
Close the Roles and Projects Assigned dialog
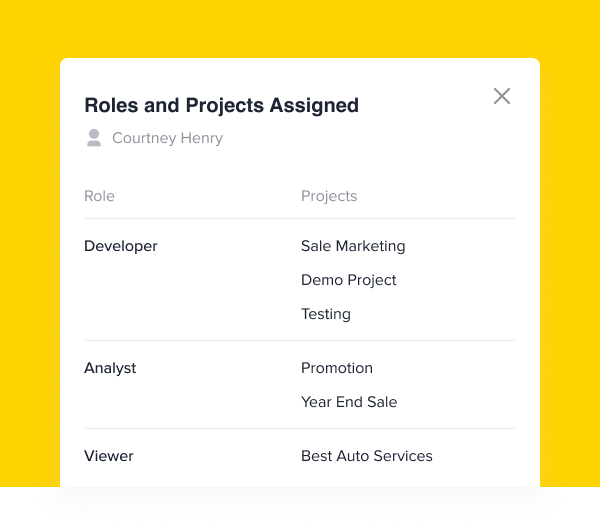coord(502,96)
